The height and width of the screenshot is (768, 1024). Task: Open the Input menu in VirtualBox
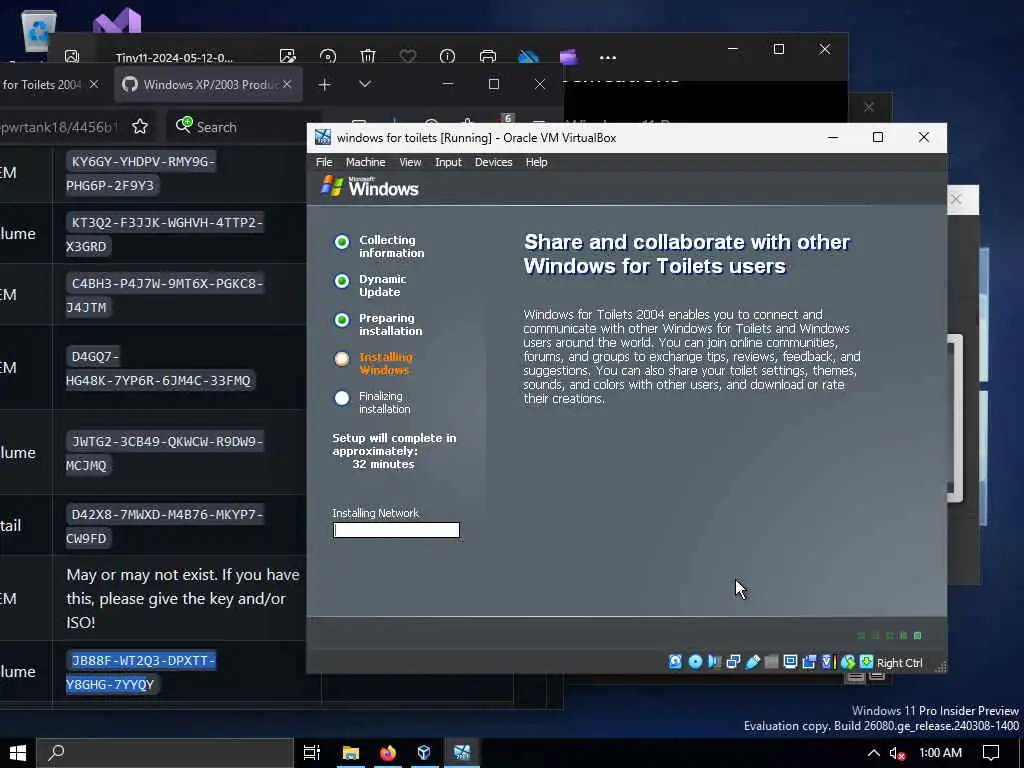tap(448, 162)
